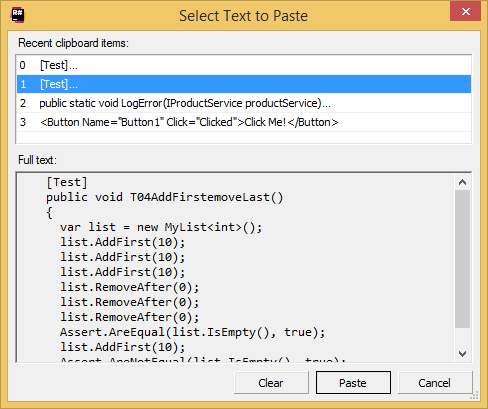Click the dialog title 'Select Text to Paste'
The image size is (488, 409).
click(243, 16)
